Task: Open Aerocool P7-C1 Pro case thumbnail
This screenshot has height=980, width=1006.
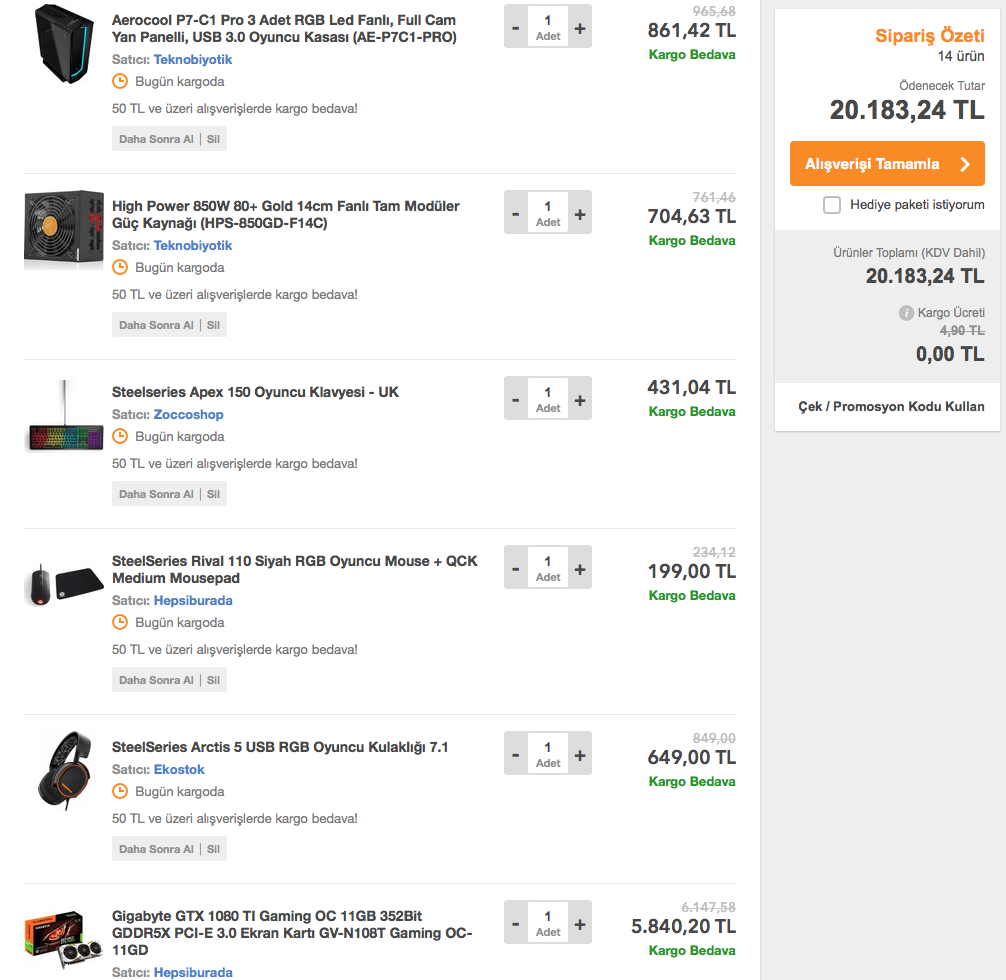Action: tap(62, 45)
